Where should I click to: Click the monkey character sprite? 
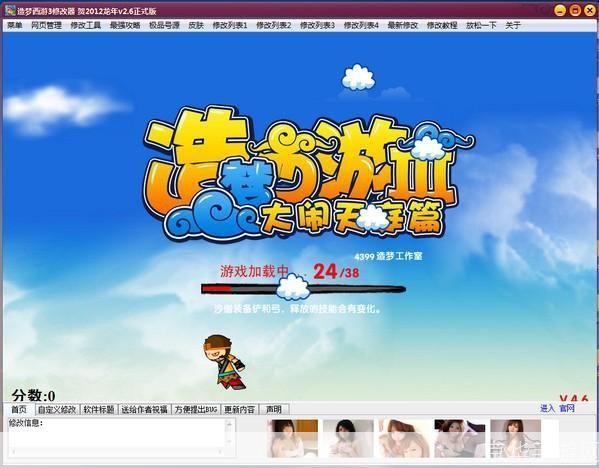(224, 363)
